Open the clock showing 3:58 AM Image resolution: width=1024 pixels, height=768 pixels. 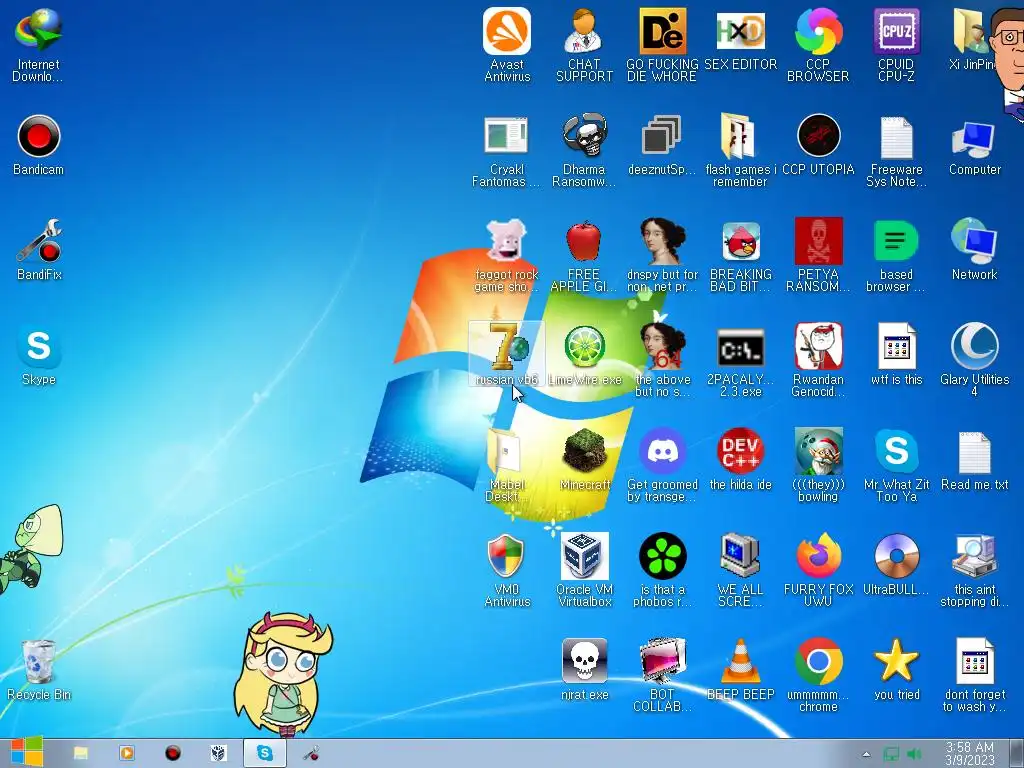970,754
